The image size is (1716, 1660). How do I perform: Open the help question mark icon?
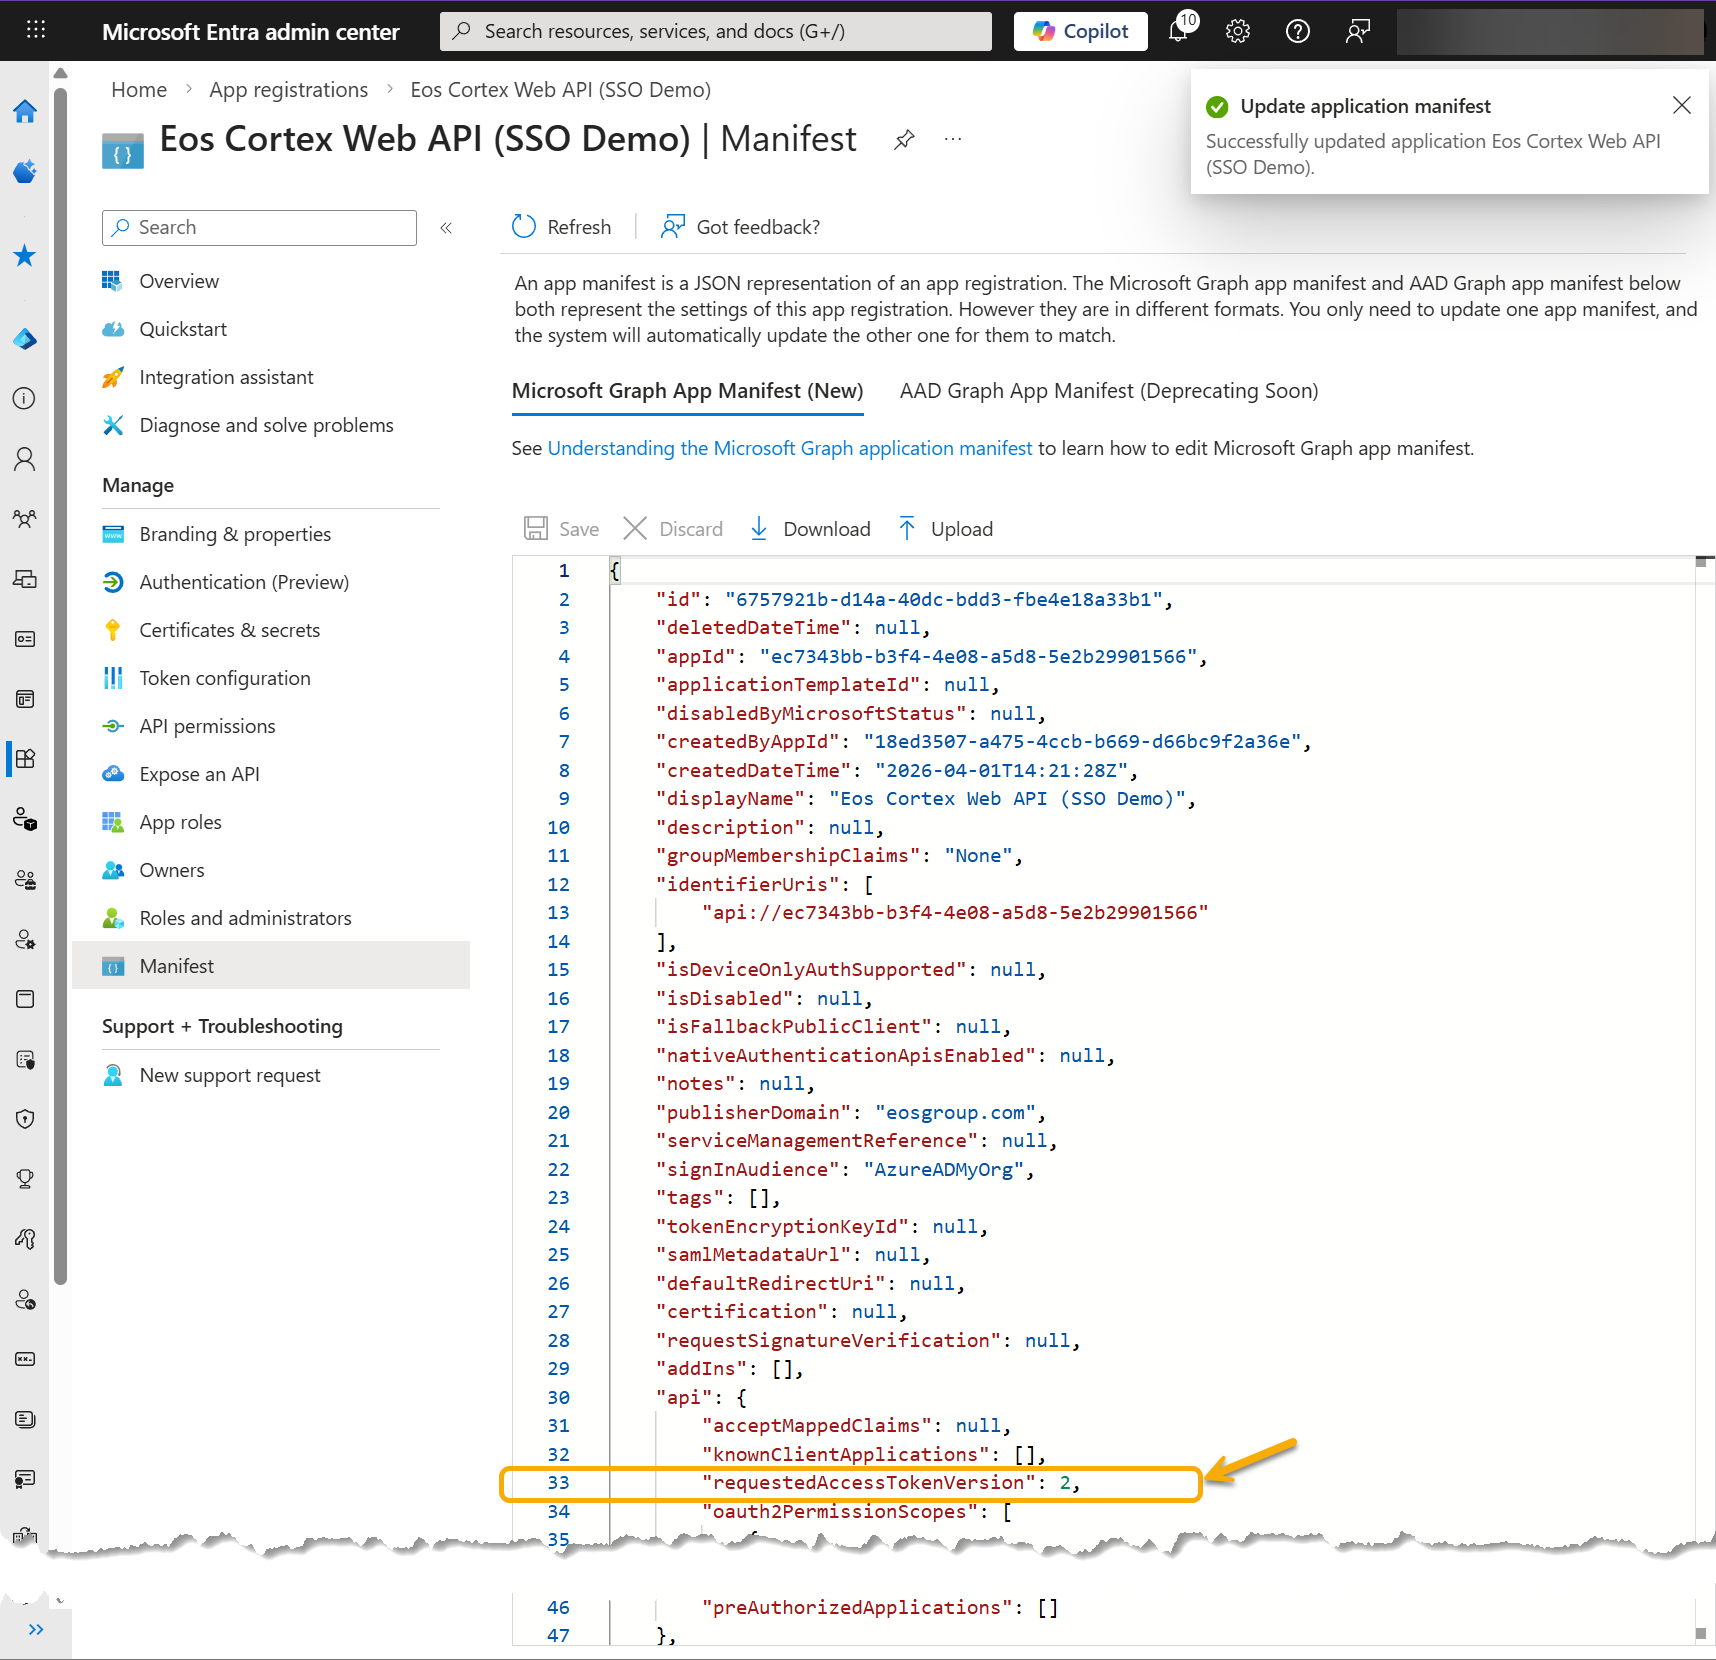(1298, 31)
